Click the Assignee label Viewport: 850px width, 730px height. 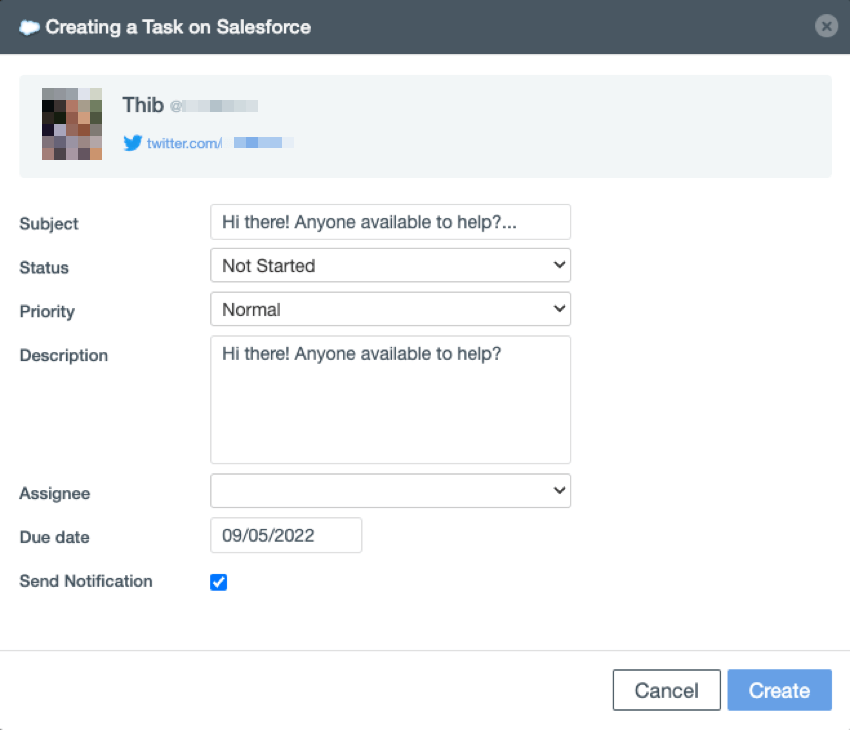[x=55, y=494]
